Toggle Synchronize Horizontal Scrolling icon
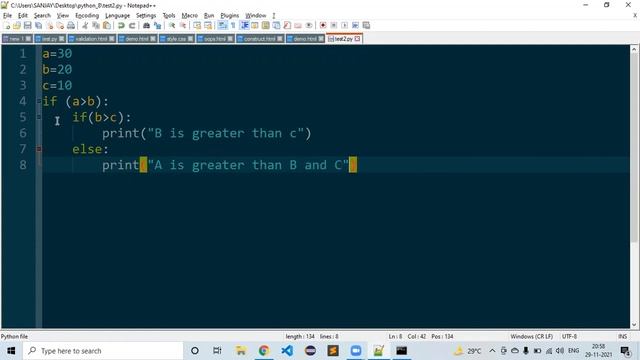 208,25
